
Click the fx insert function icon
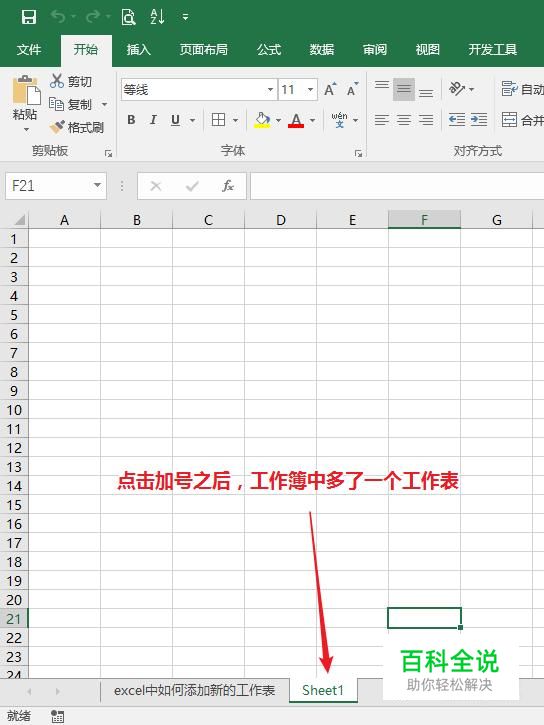228,186
